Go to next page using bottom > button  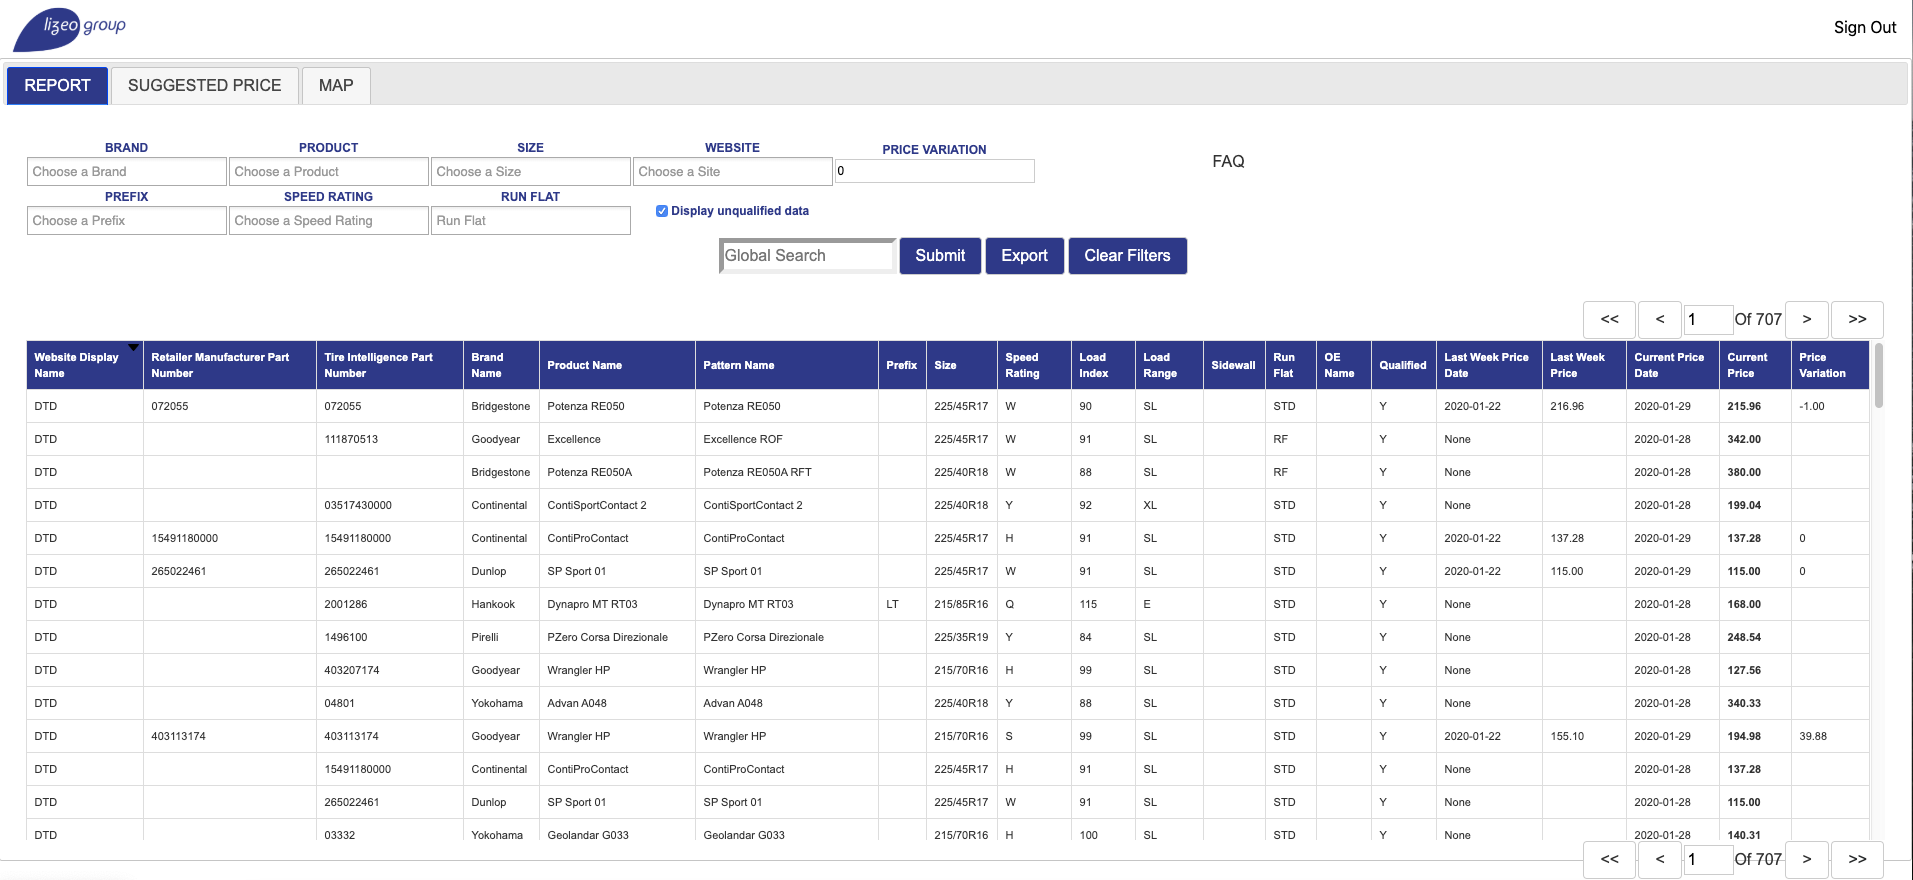coord(1807,860)
